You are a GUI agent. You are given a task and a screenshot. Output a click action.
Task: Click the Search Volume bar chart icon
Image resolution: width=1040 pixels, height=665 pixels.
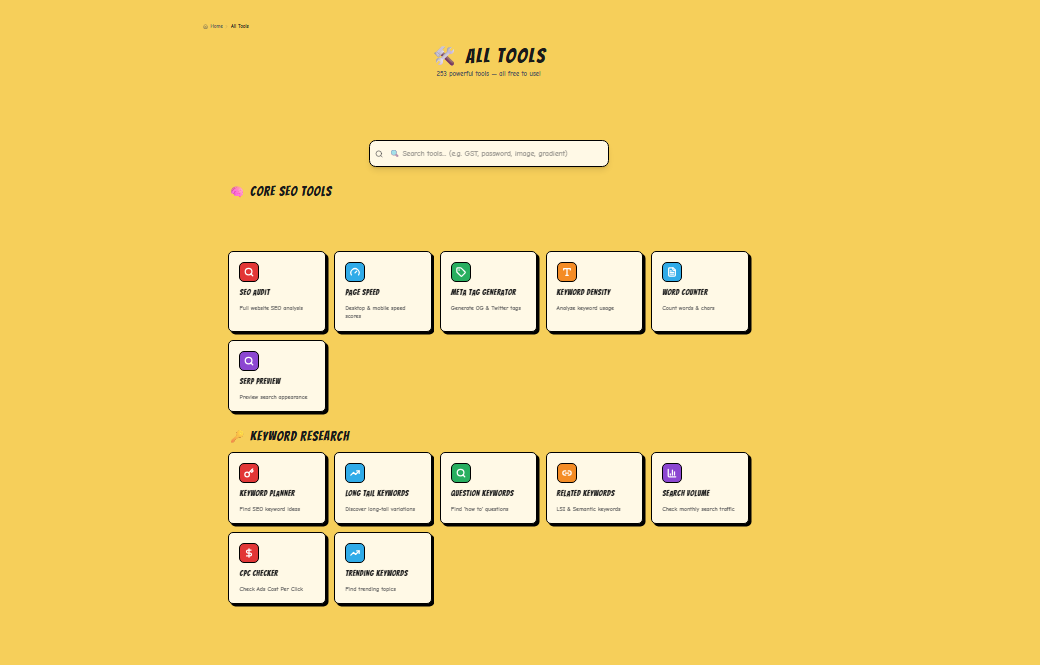pos(672,472)
